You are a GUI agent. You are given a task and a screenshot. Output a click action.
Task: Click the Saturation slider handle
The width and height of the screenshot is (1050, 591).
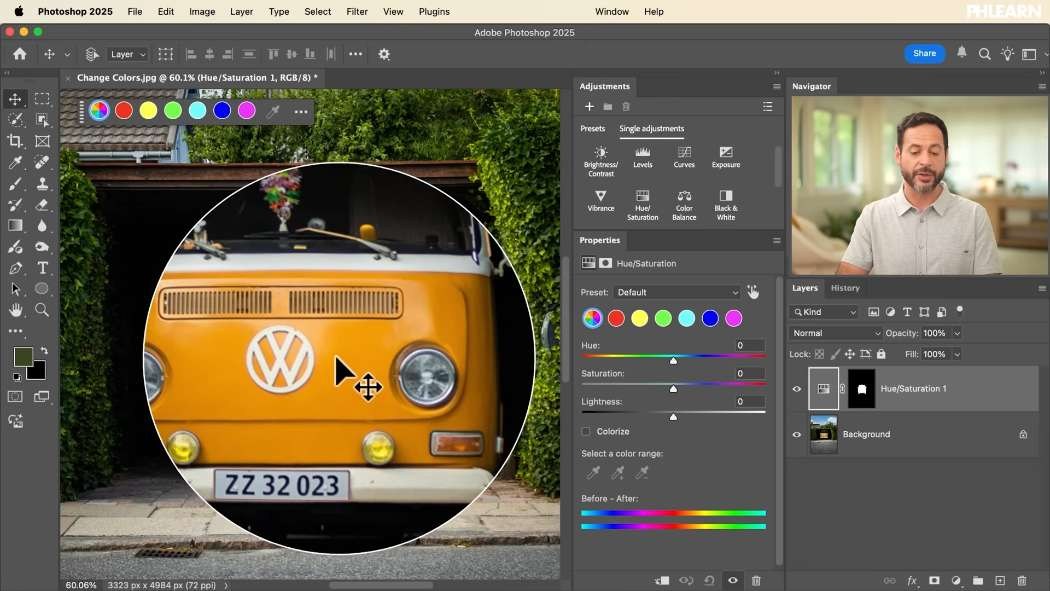[673, 389]
